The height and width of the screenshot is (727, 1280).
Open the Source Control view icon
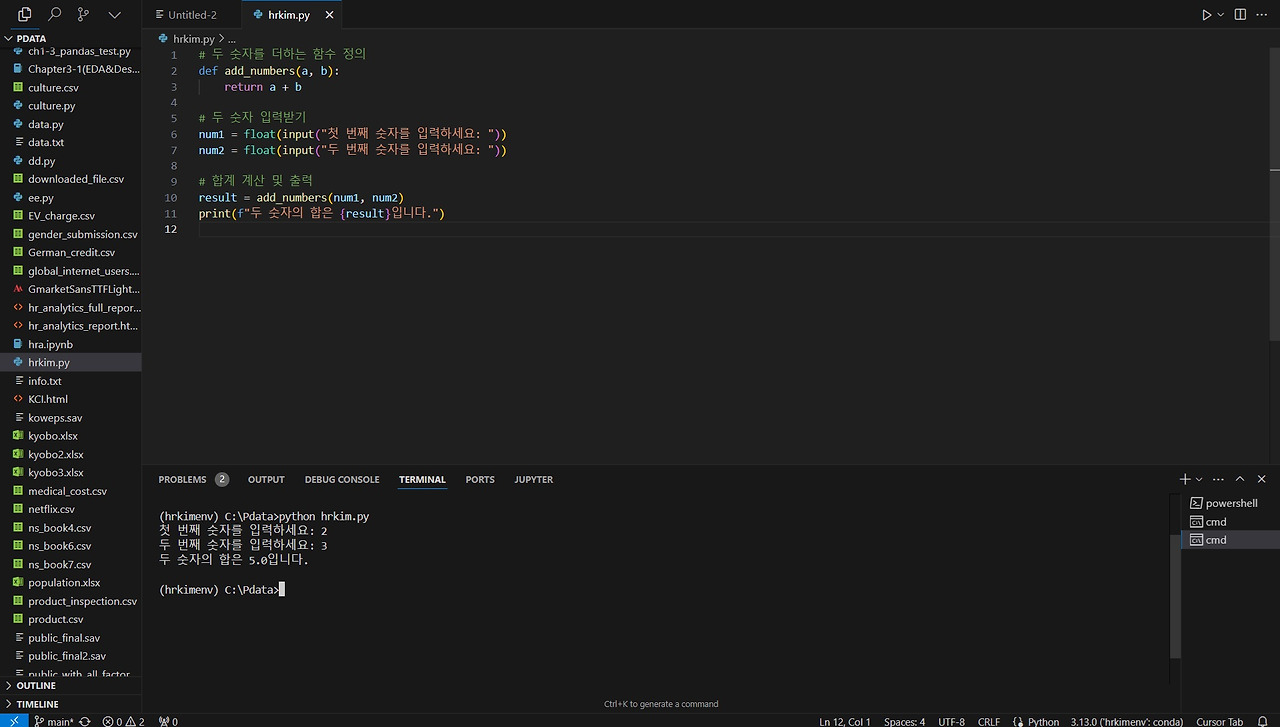pos(84,15)
